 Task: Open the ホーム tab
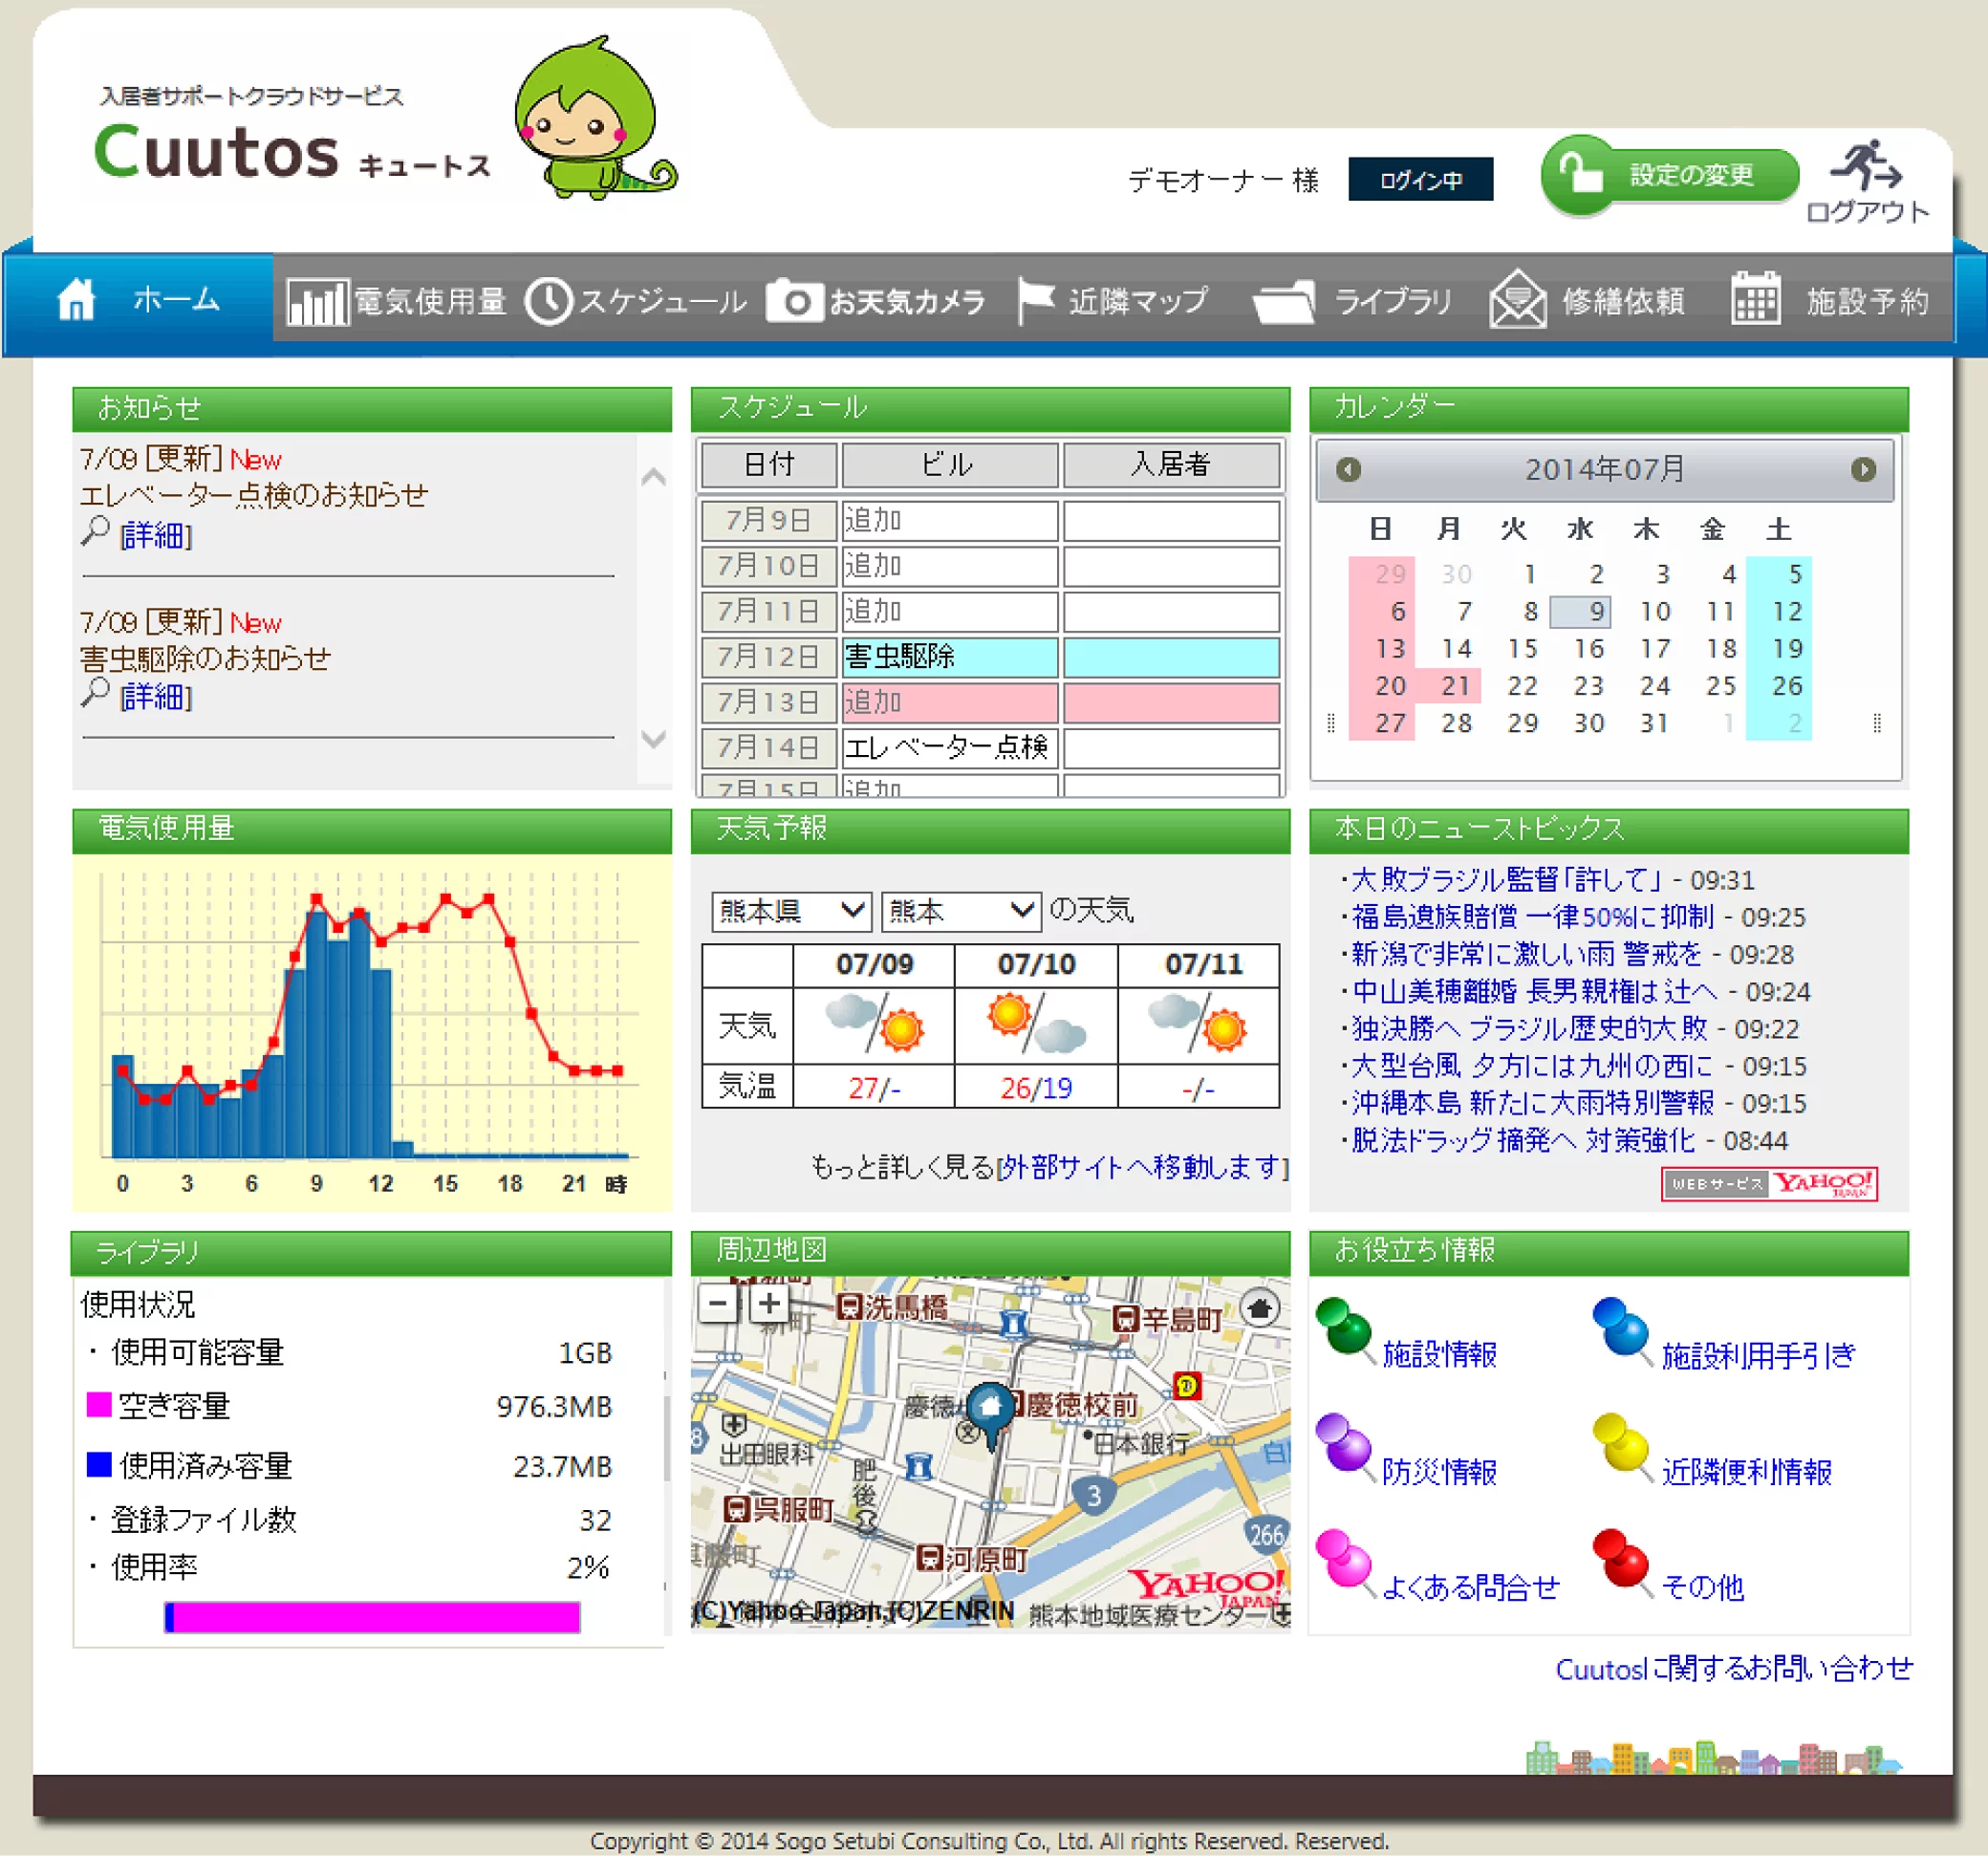(138, 300)
